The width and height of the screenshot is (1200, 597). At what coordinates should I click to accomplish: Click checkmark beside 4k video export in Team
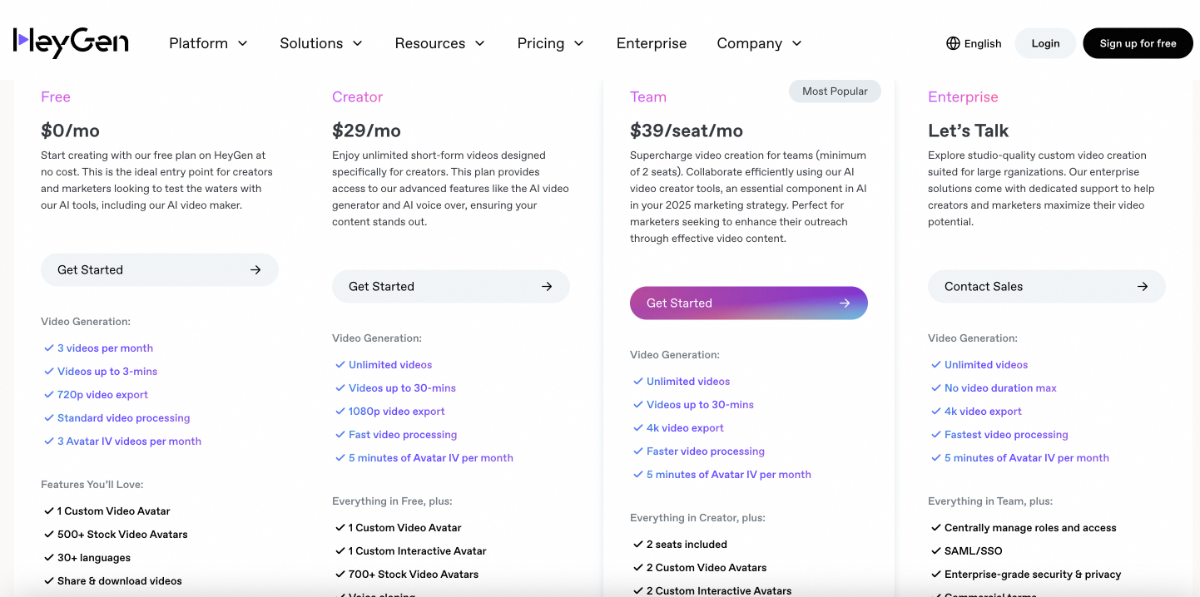coord(638,428)
